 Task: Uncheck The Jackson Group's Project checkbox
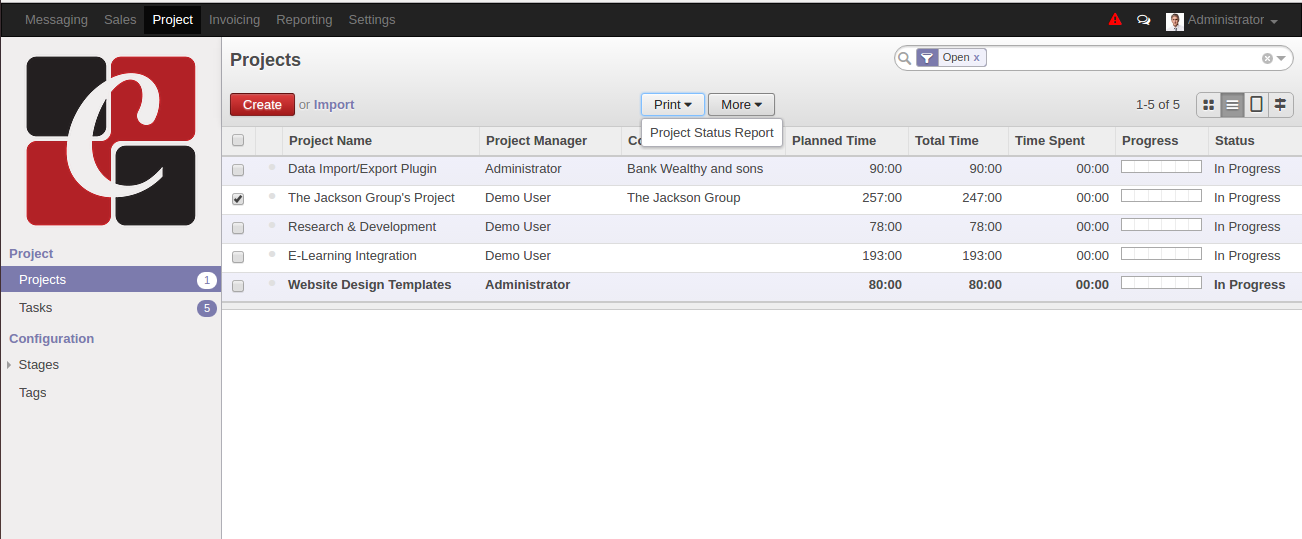pyautogui.click(x=238, y=199)
